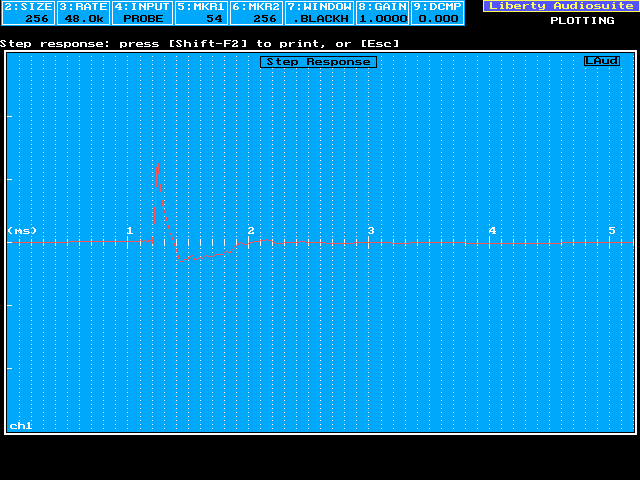Open the 7:WINDOW .BLACKH option
The width and height of the screenshot is (640, 480).
click(319, 12)
